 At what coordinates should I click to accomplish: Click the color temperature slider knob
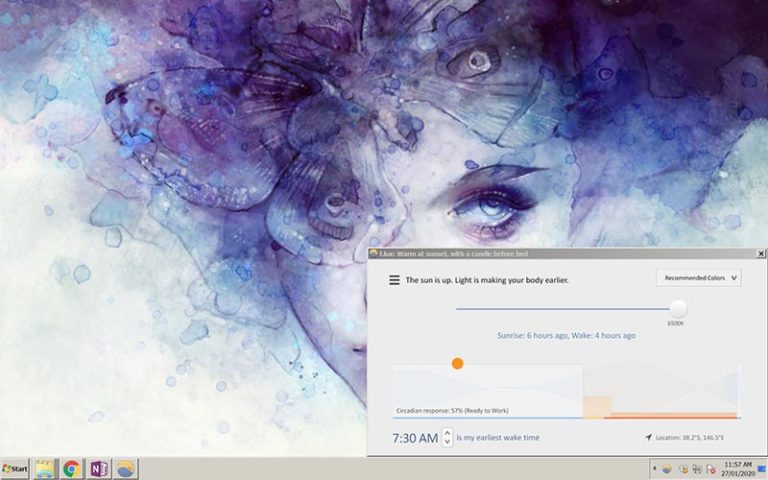tap(678, 309)
